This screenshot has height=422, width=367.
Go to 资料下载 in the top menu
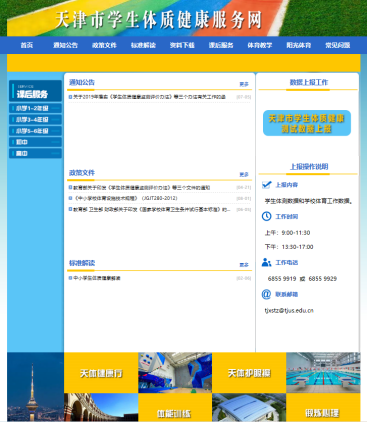(x=182, y=45)
